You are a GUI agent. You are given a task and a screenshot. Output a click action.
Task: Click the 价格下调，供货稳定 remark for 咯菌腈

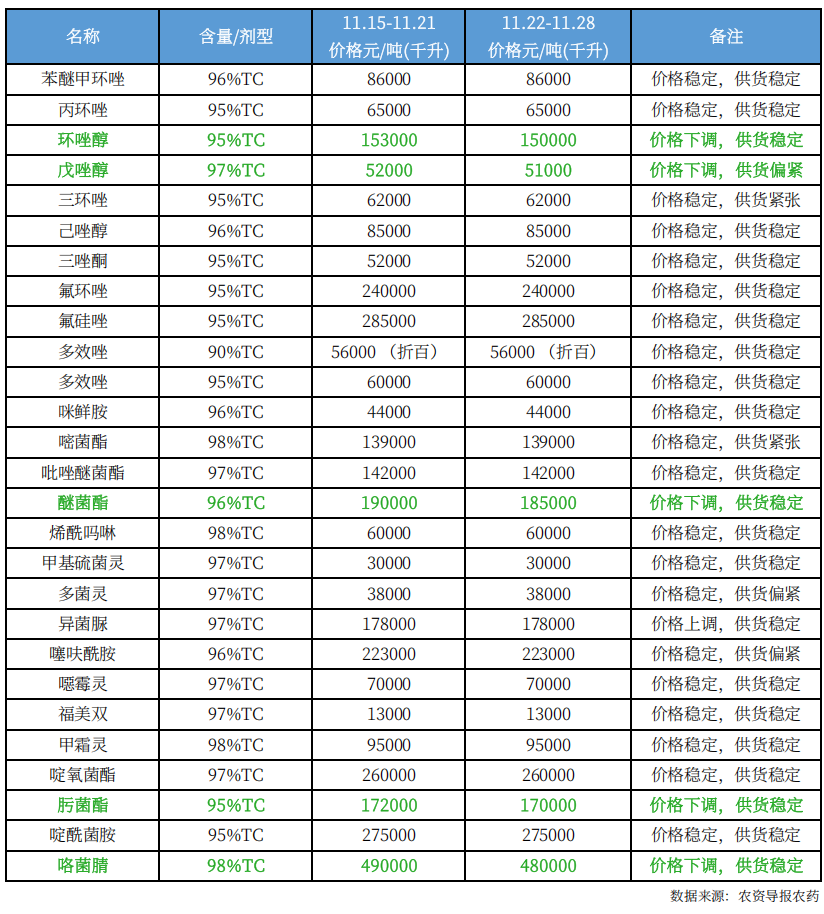tap(726, 866)
